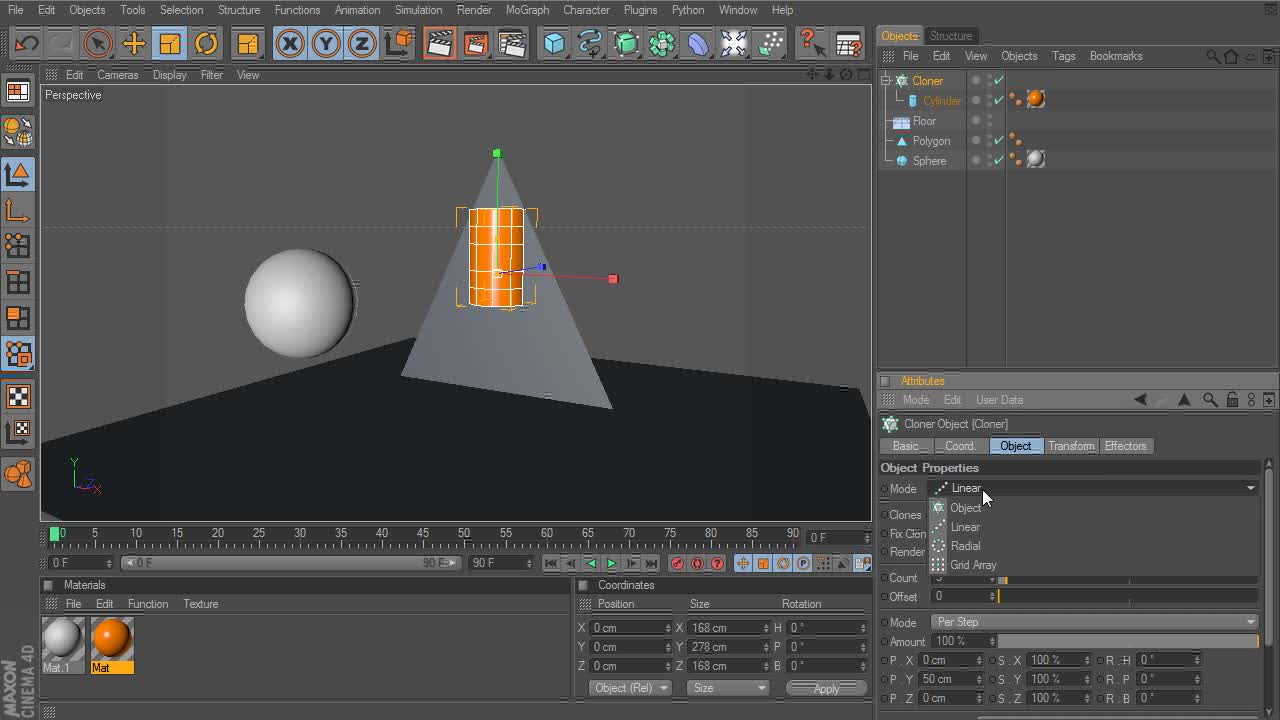Open Render Settings clapperboard icon
The height and width of the screenshot is (720, 1280).
click(x=512, y=44)
